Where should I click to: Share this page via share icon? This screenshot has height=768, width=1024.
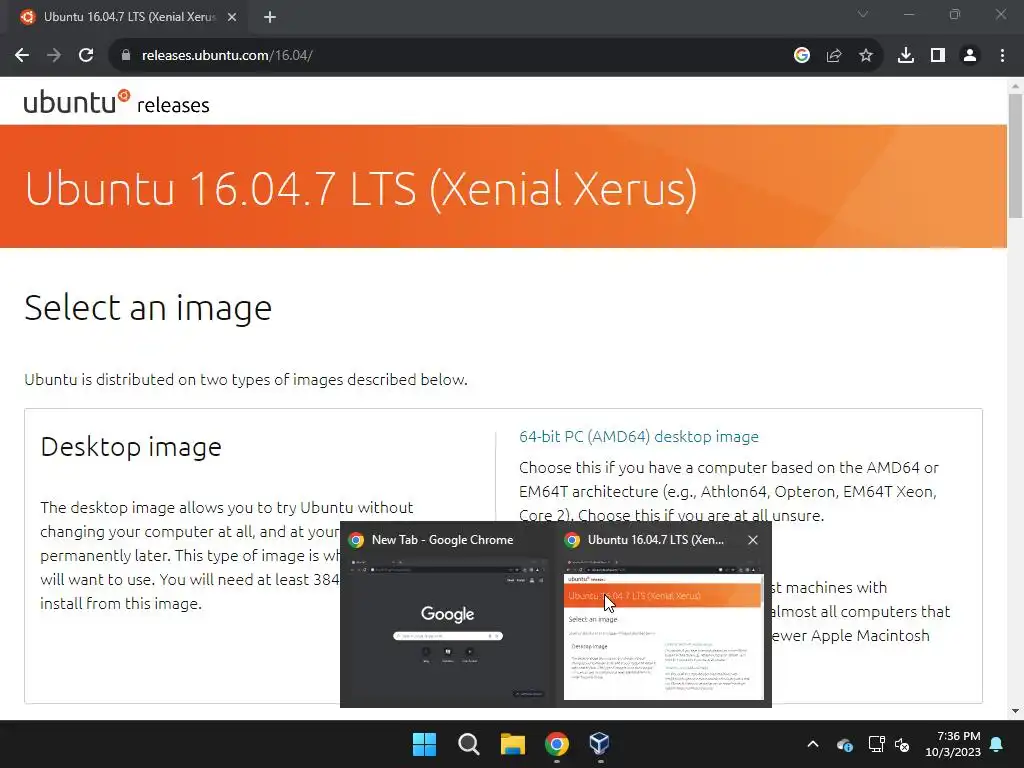tap(834, 56)
